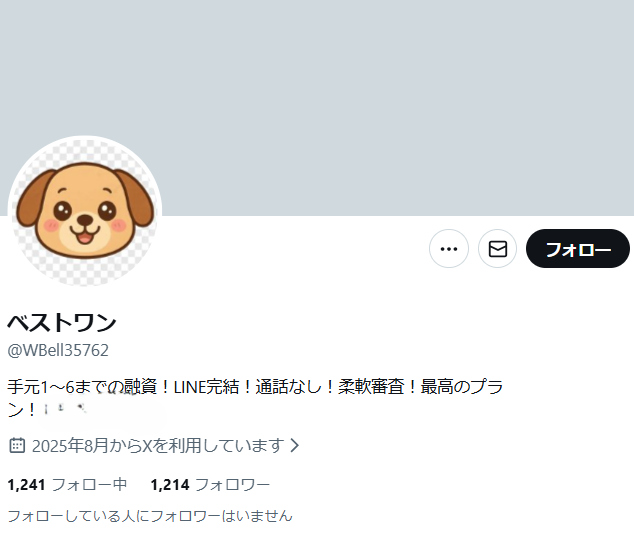Screen dimensions: 634x539
Task: Click the gray header banner image
Action: 317,108
